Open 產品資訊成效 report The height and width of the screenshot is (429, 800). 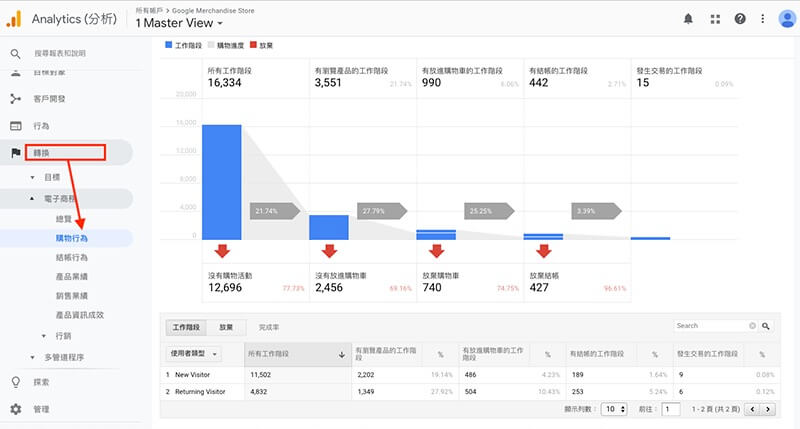click(80, 315)
